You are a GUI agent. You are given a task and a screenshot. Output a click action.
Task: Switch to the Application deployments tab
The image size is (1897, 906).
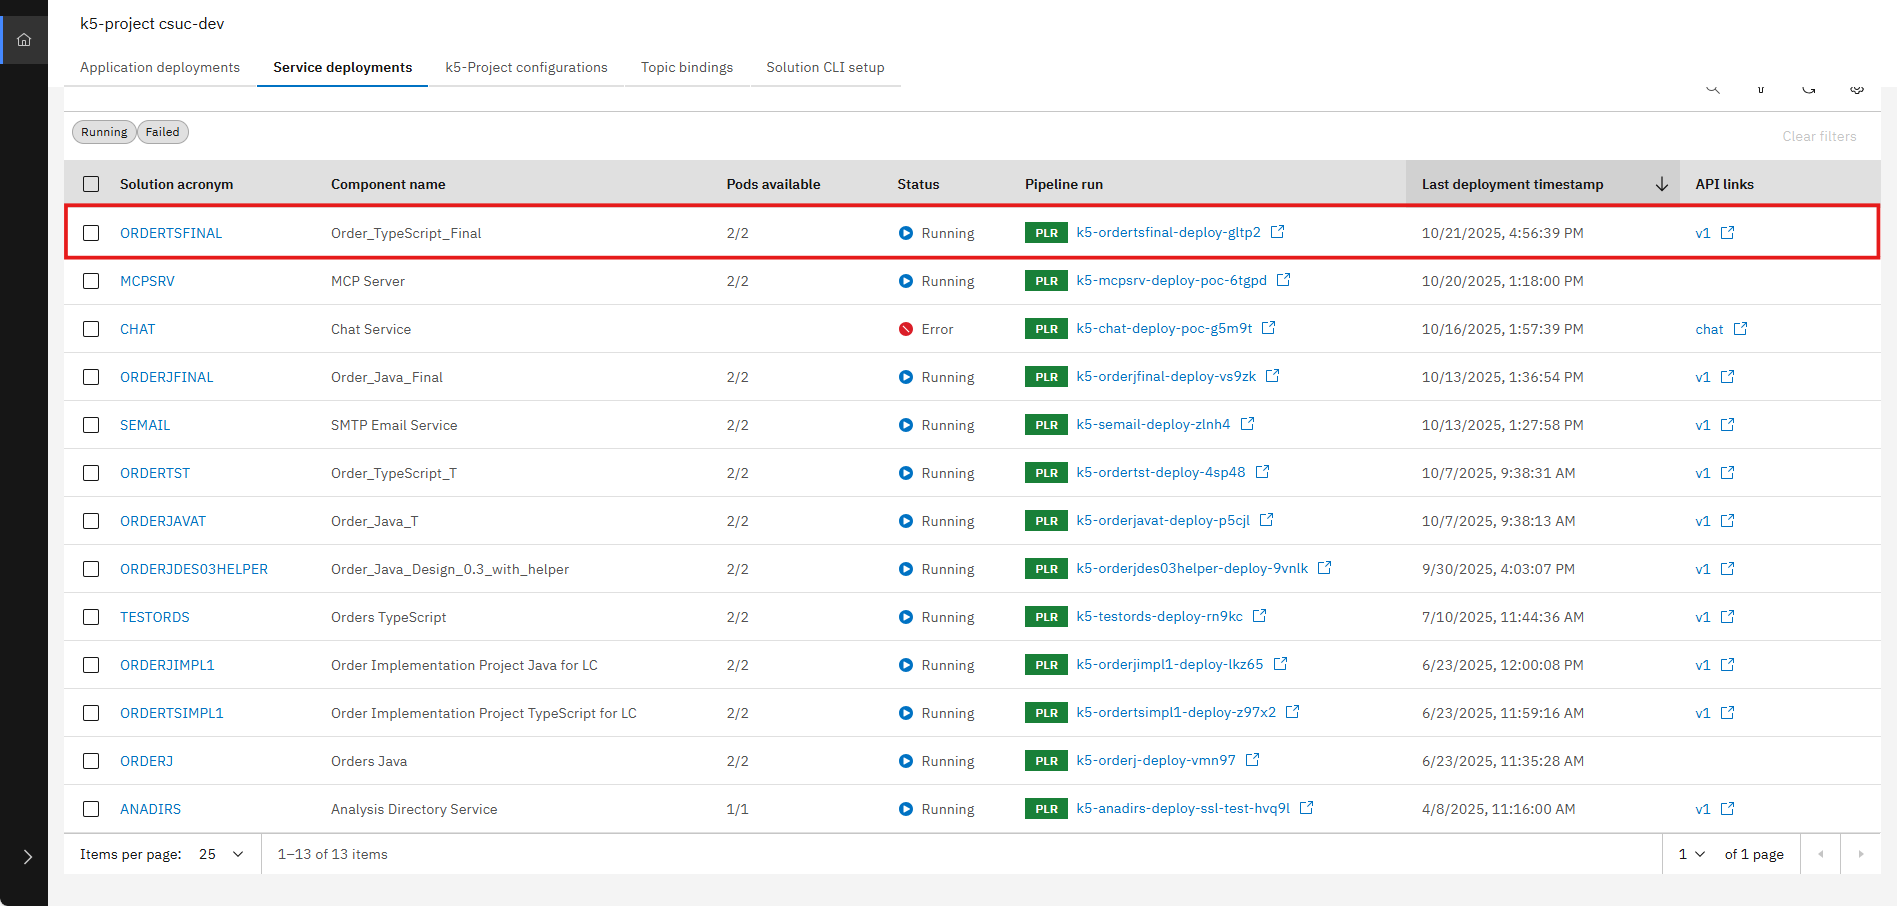click(x=159, y=67)
